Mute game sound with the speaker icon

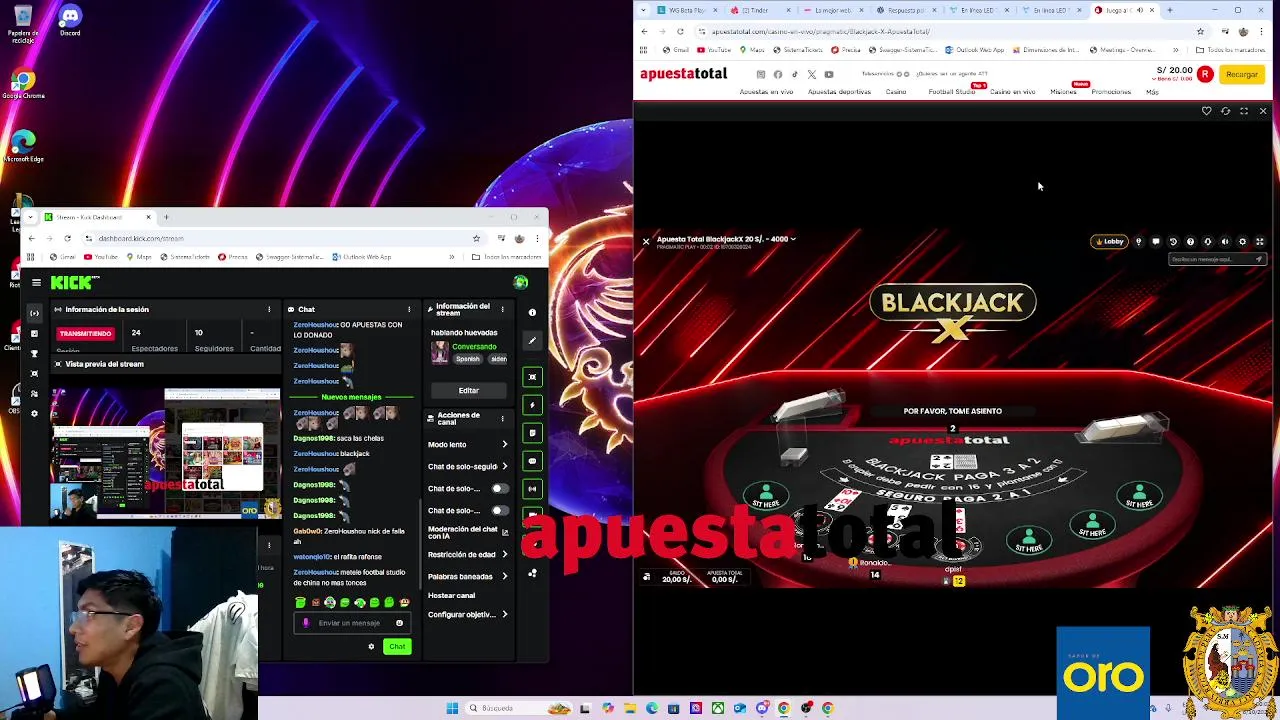pyautogui.click(x=1225, y=242)
